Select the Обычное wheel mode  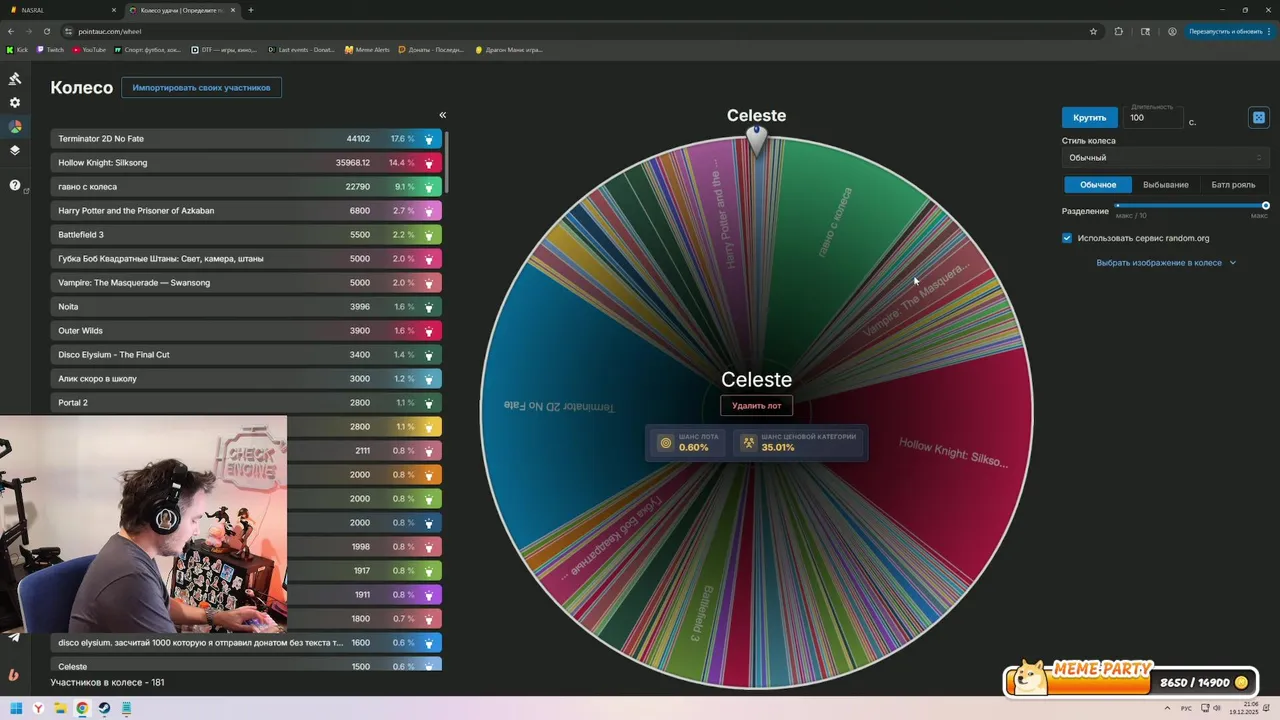coord(1098,185)
